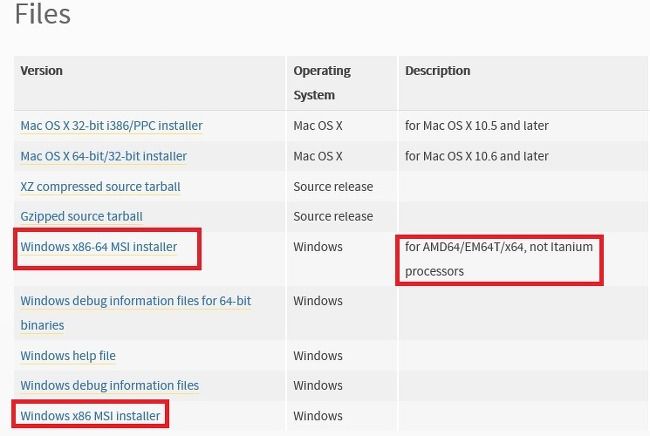Select the 'for Mac OS X 10.5 and later' description

[477, 126]
